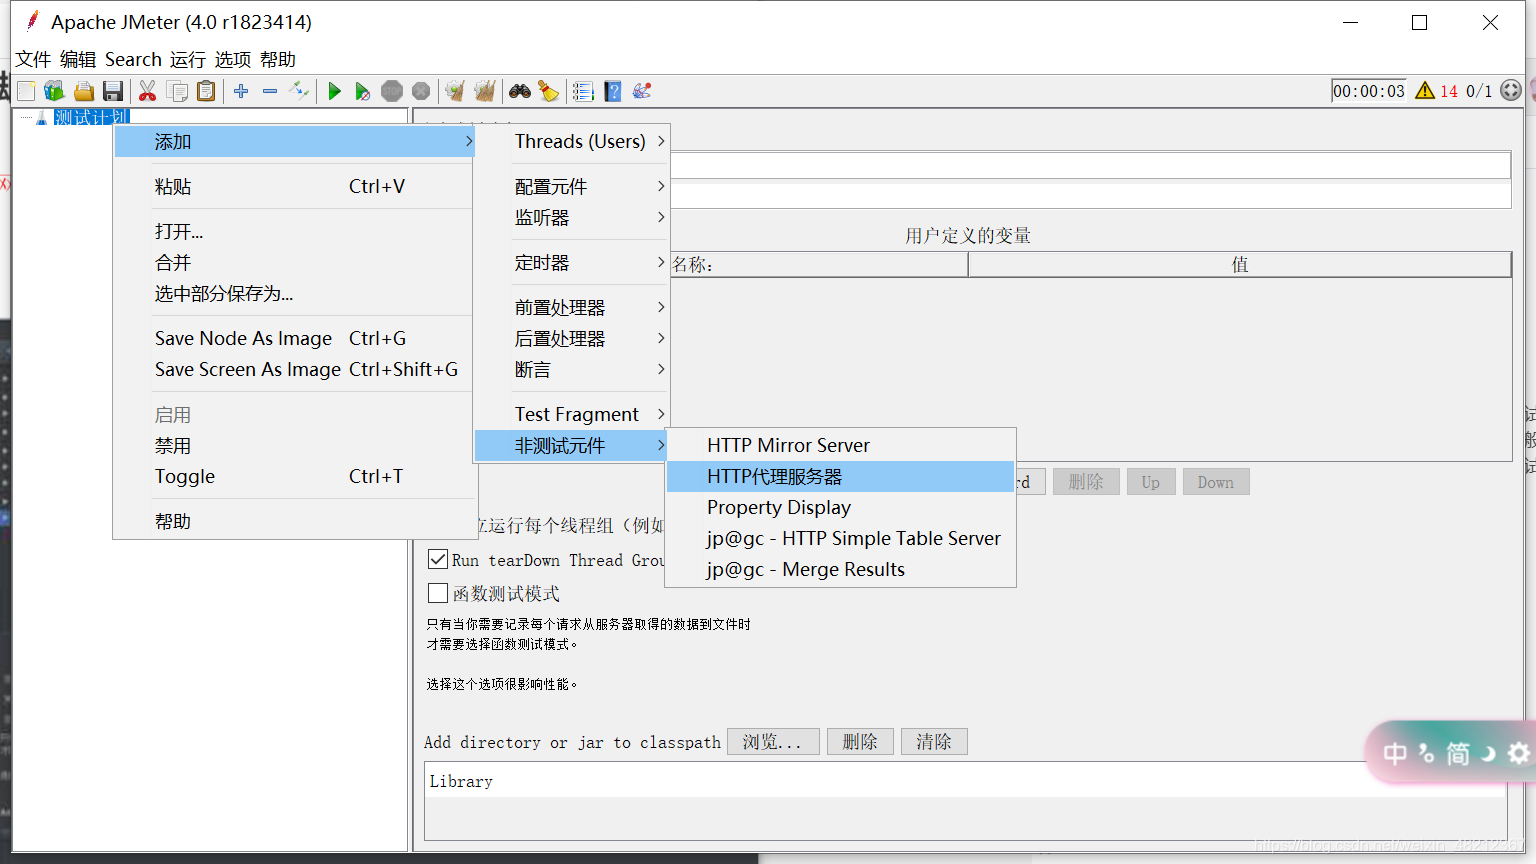
Task: Select 合并 in context menu
Action: (294, 263)
